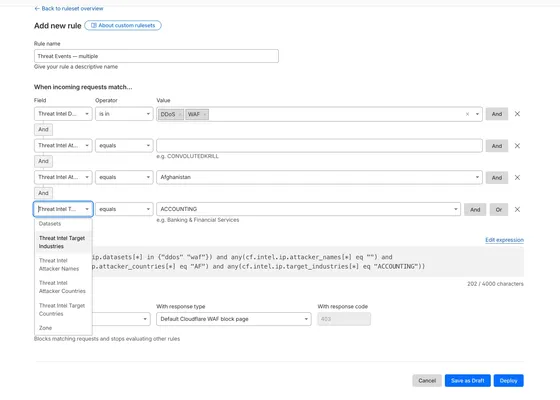Open the Edit expression link
This screenshot has height=400, width=560.
pos(504,240)
